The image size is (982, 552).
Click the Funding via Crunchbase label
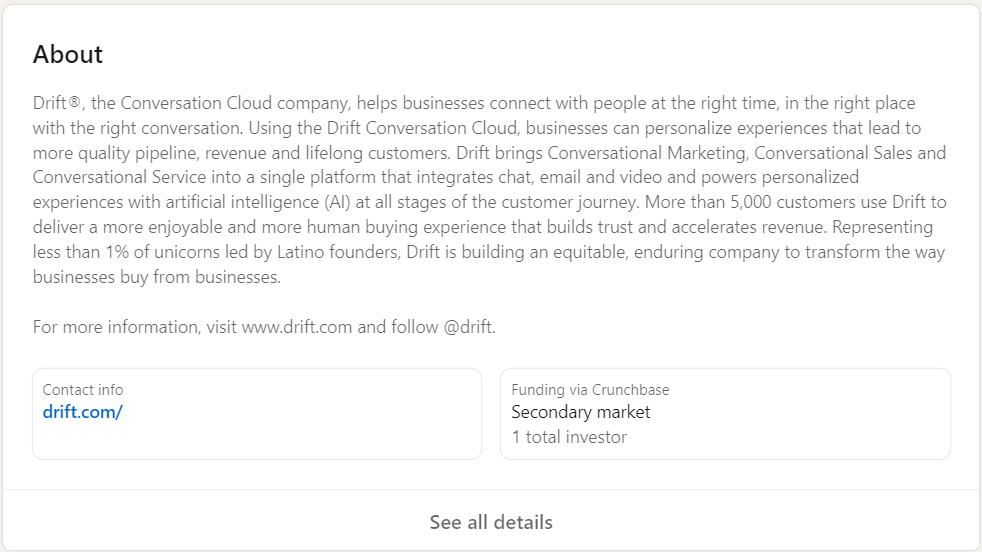pos(590,390)
